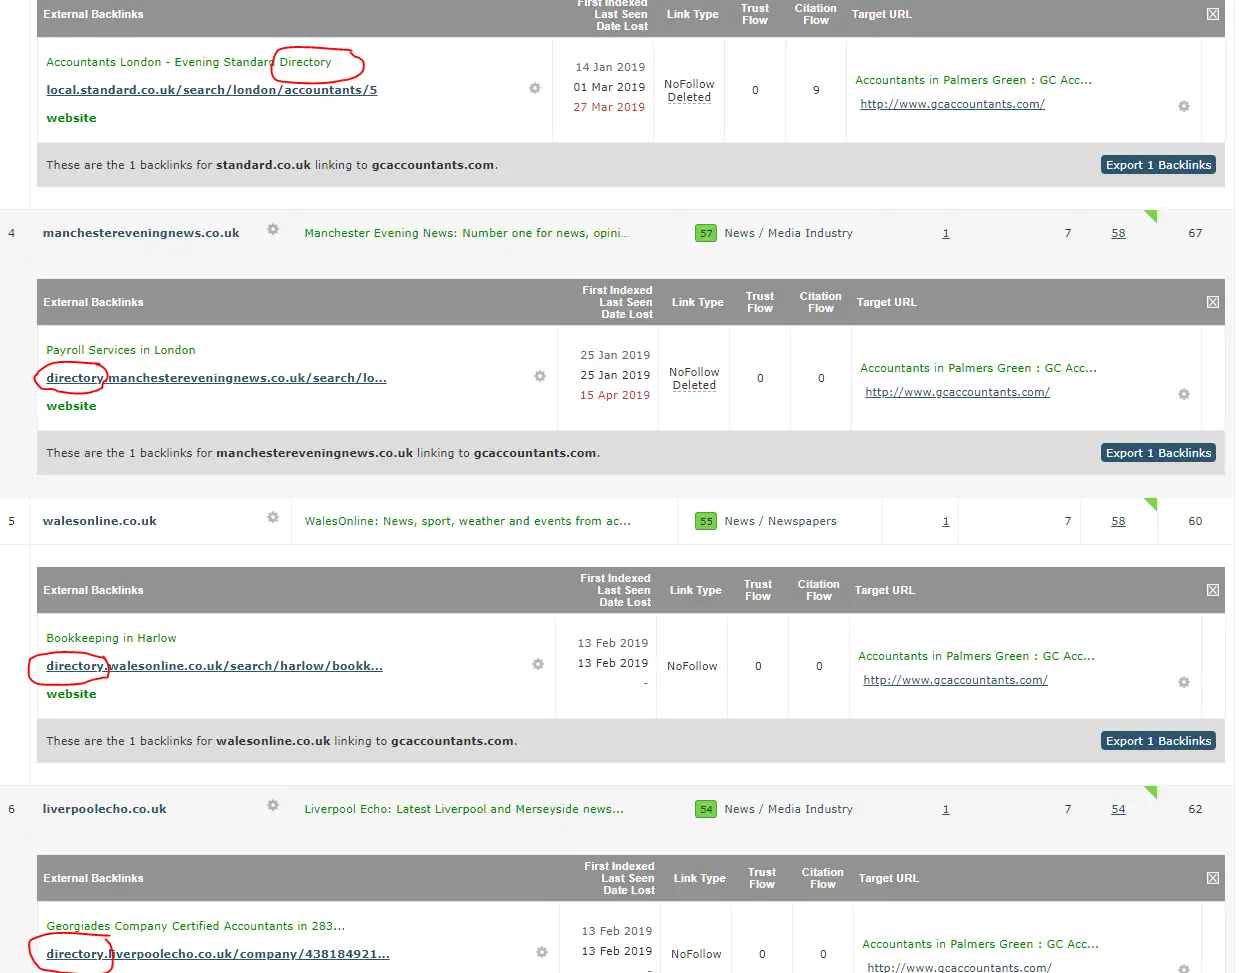Click Target URL header in Manchester panel

click(886, 302)
